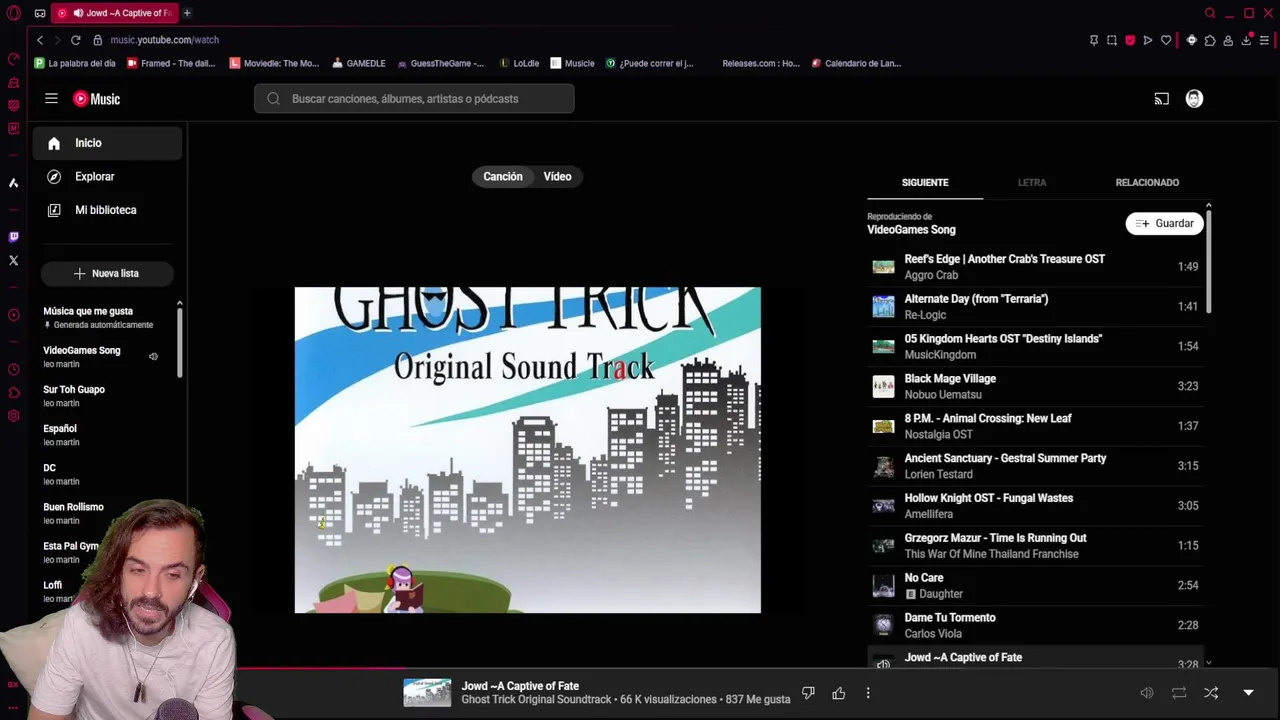This screenshot has width=1280, height=720.
Task: Focus the Buscar canciones search field
Action: [x=414, y=99]
